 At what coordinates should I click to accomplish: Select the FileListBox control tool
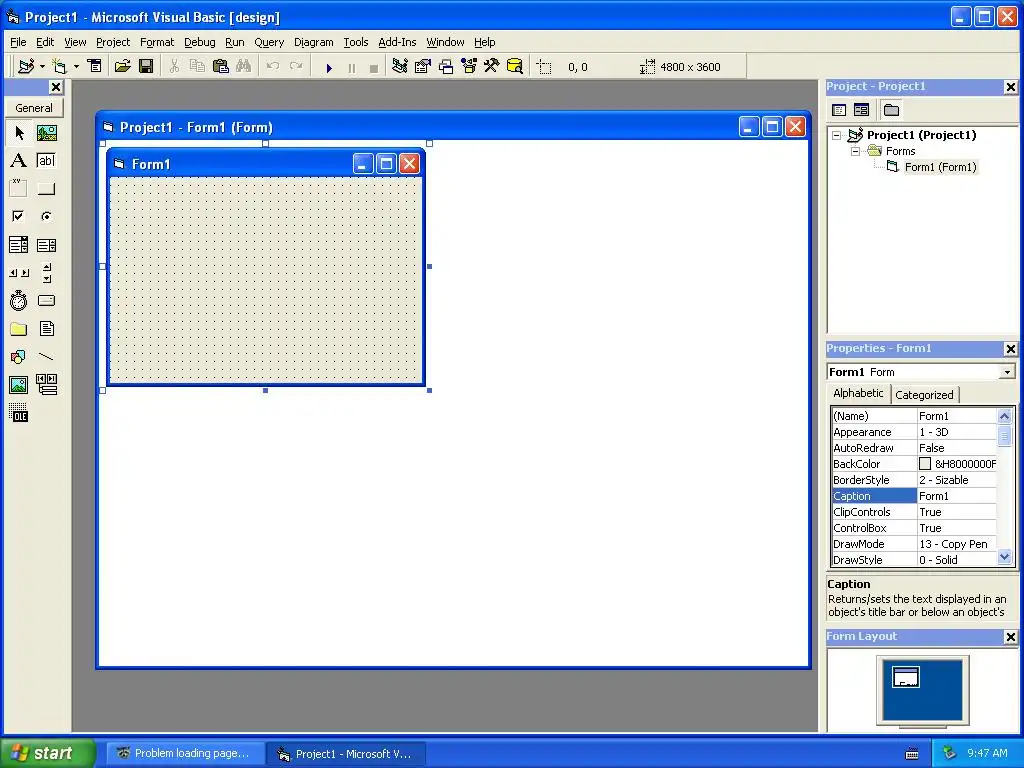coord(46,329)
